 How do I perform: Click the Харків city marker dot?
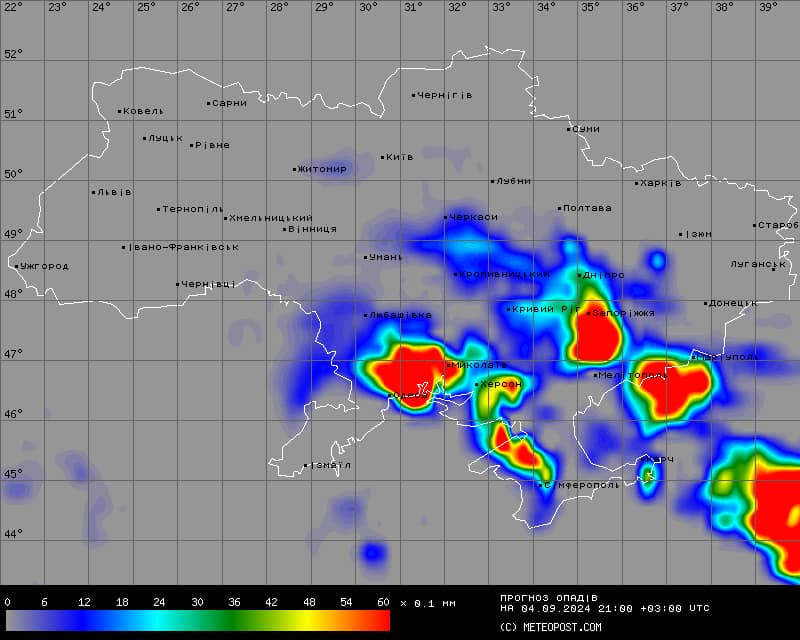(x=636, y=183)
